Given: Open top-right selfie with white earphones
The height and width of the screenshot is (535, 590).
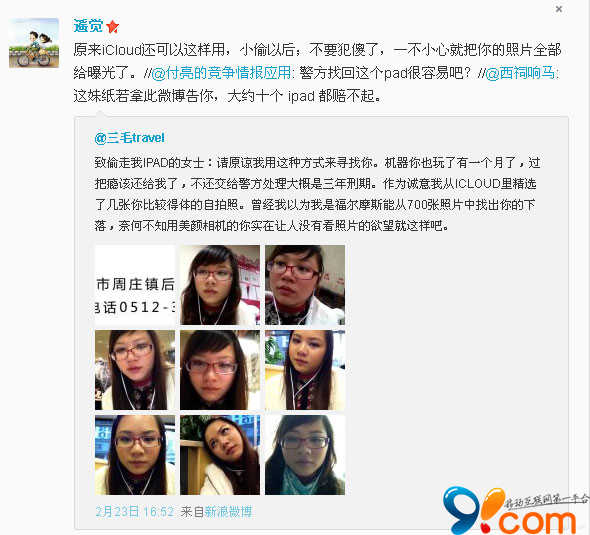Looking at the screenshot, I should (x=305, y=285).
